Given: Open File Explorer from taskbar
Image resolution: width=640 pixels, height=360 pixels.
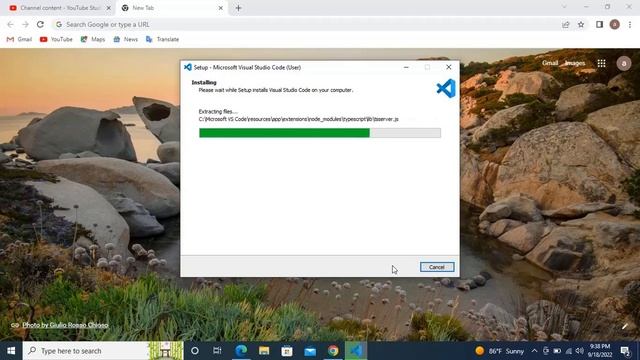Looking at the screenshot, I should tap(264, 351).
